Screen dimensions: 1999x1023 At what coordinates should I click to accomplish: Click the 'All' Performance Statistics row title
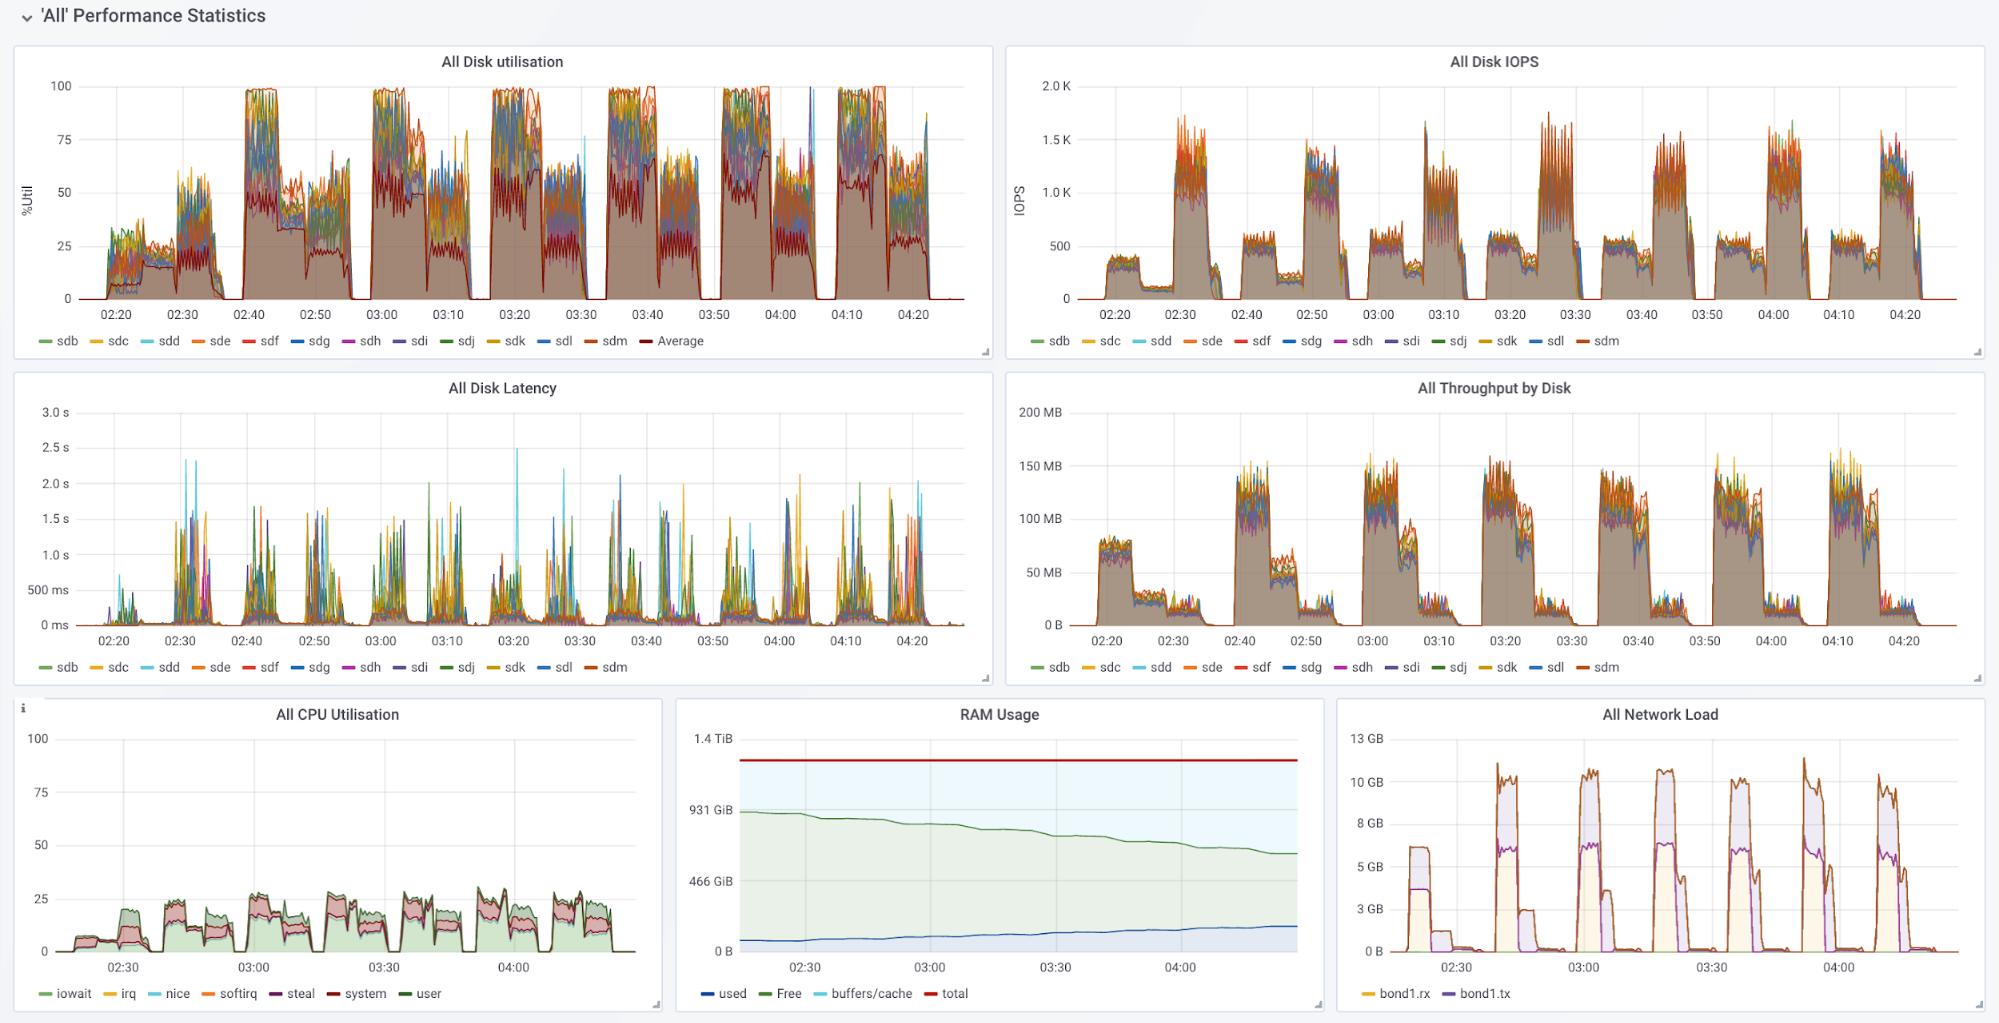(153, 16)
